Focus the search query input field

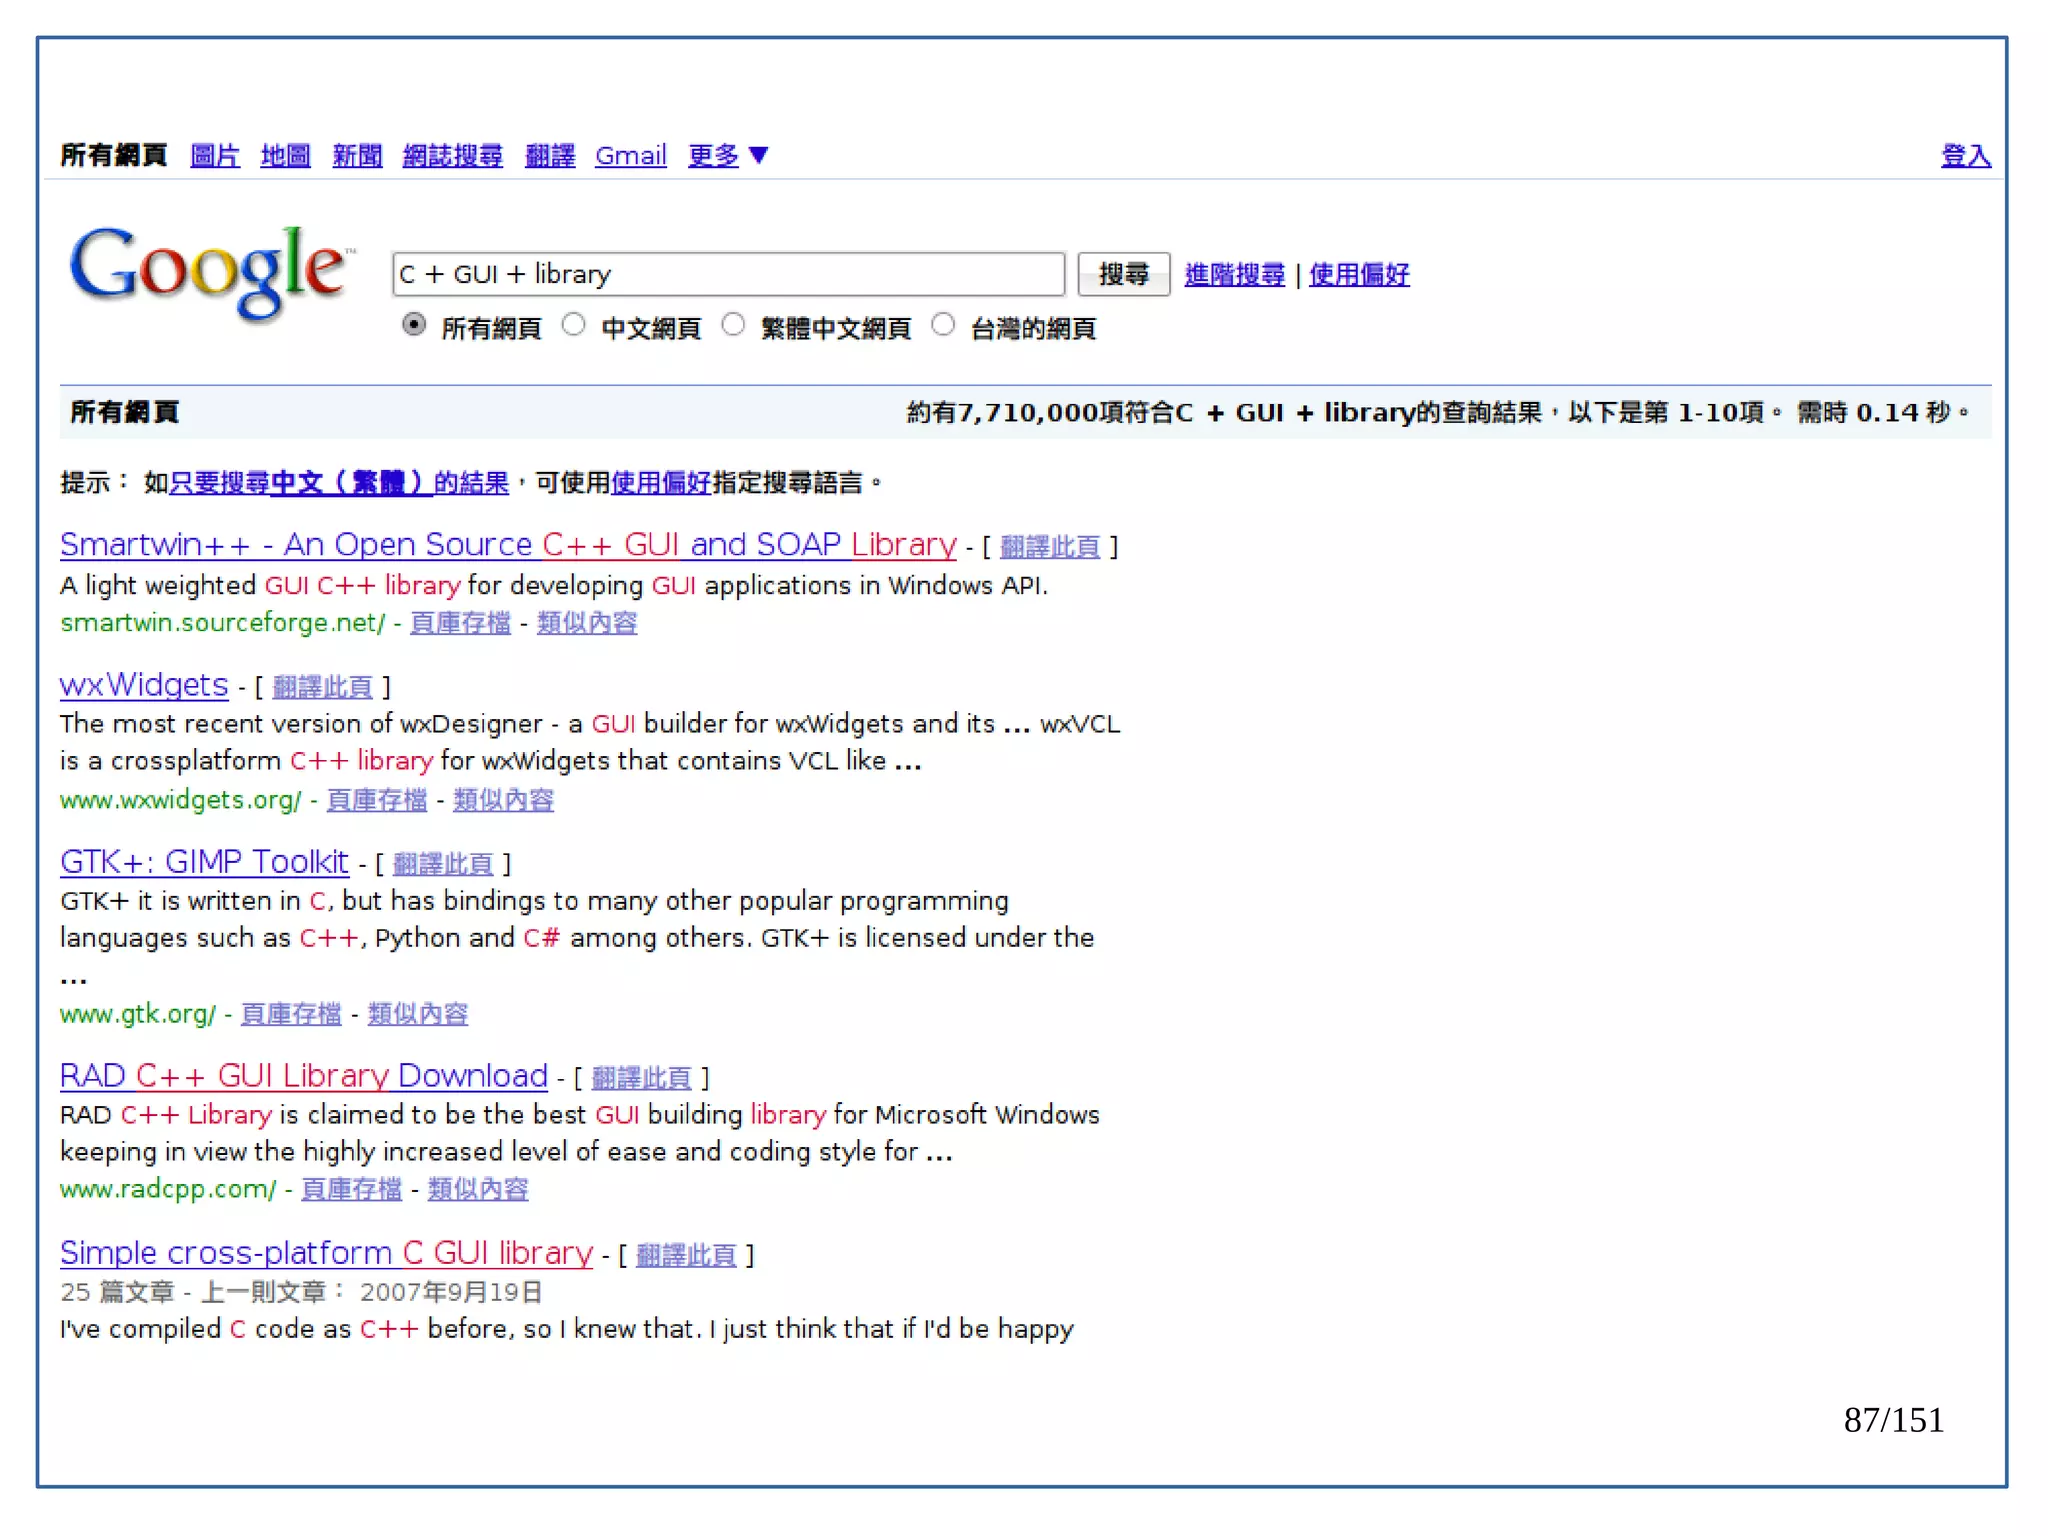[x=728, y=274]
